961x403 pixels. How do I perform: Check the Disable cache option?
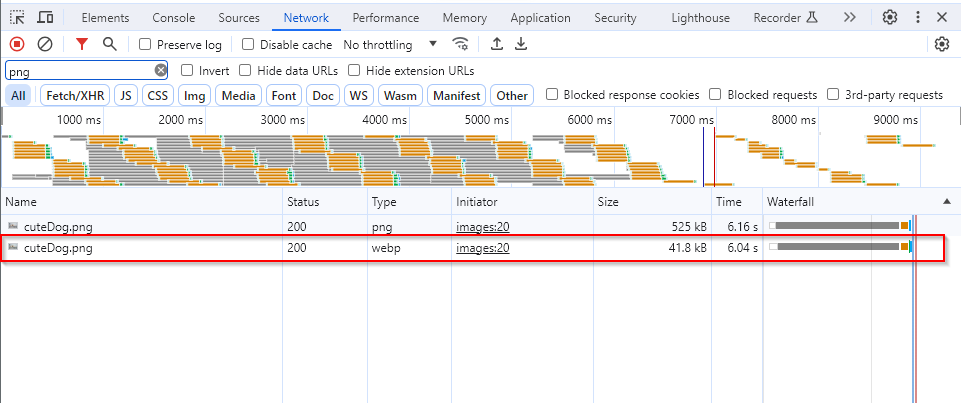click(249, 45)
